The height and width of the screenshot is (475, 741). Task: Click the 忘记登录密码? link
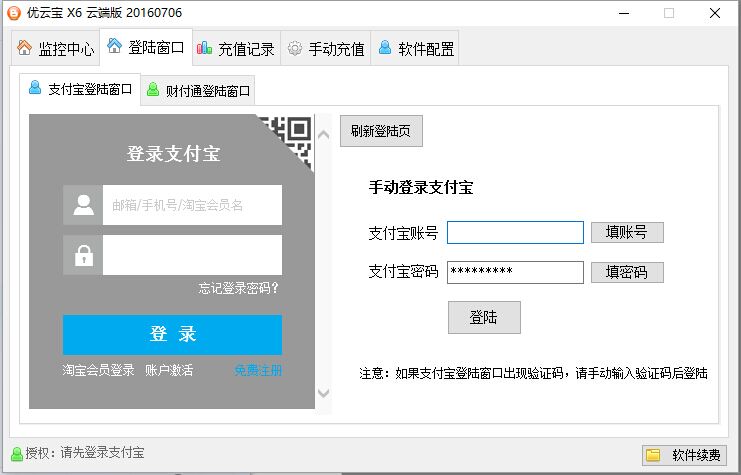(x=238, y=289)
